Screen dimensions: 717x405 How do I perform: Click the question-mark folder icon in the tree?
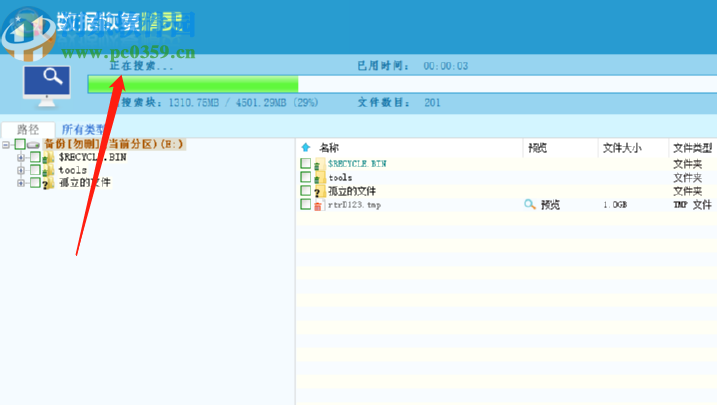coord(48,183)
